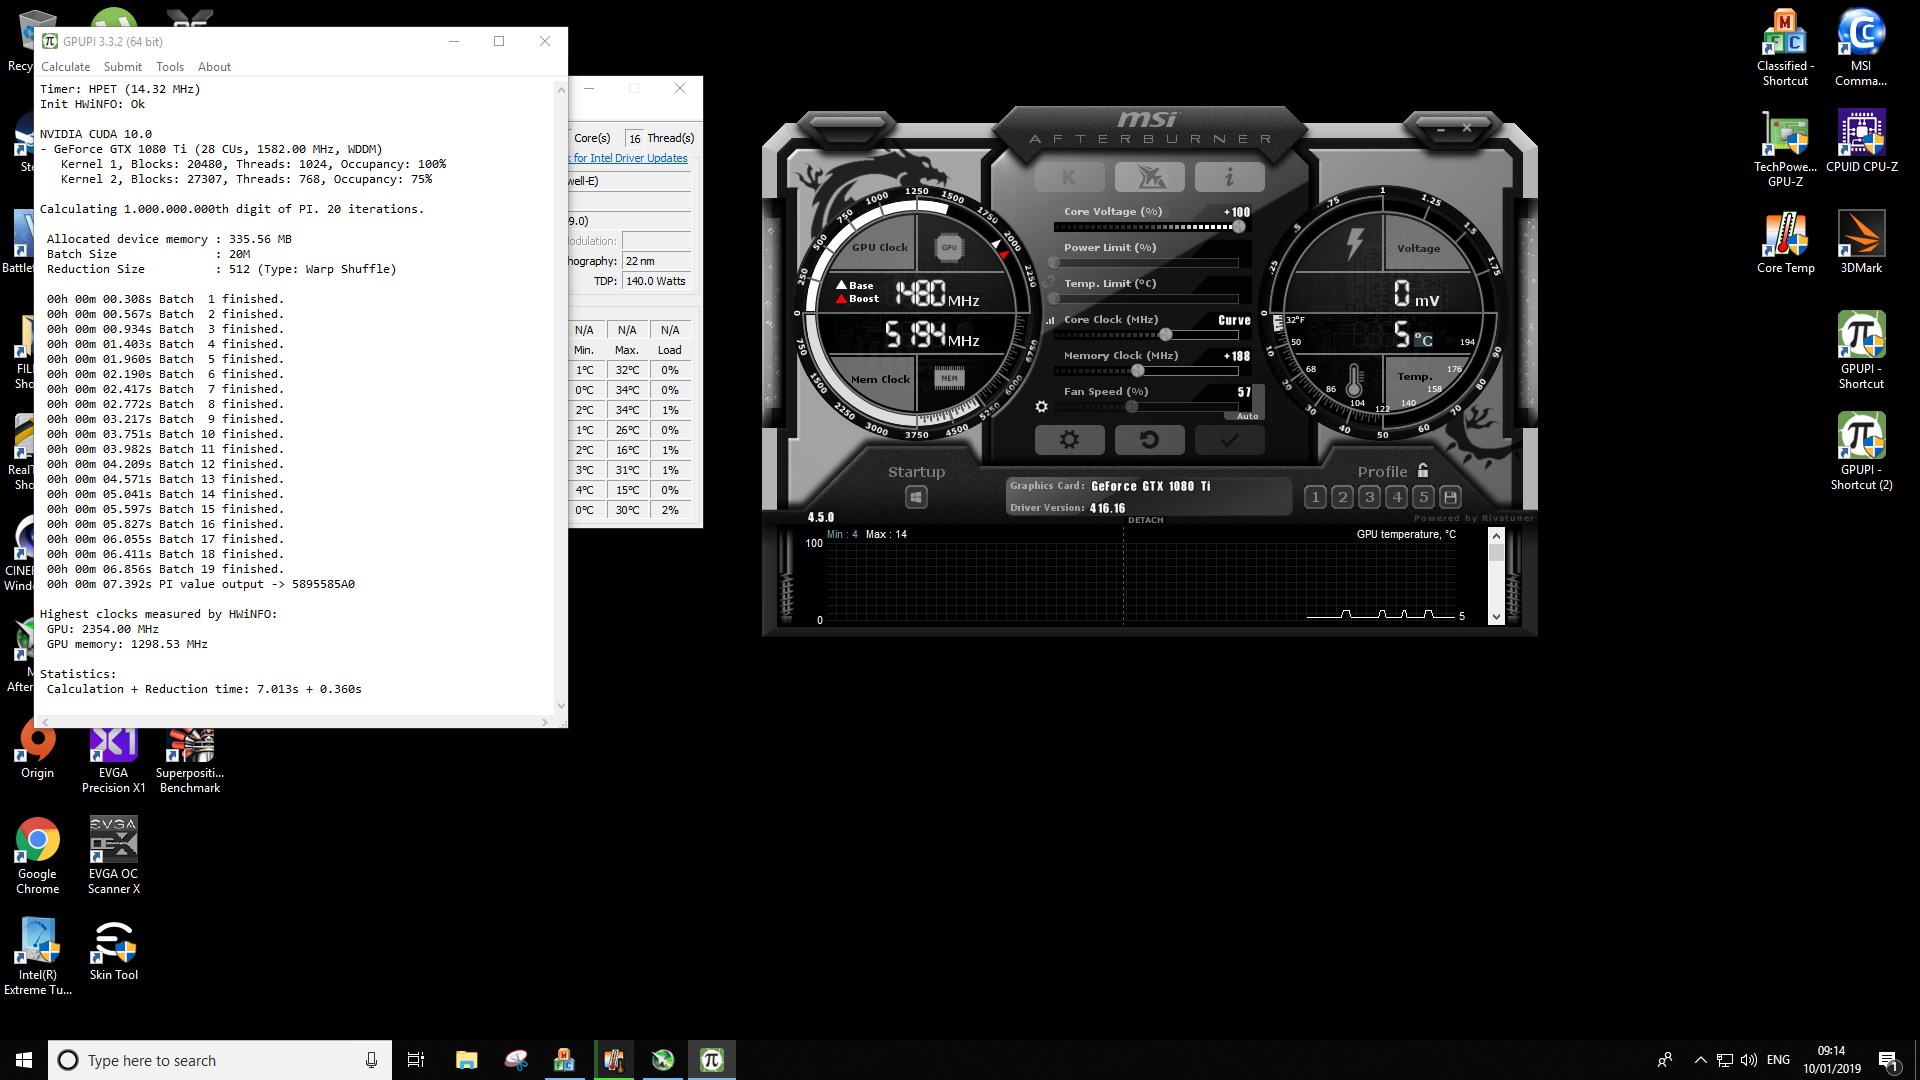Image resolution: width=1920 pixels, height=1080 pixels.
Task: Select GPUPI - Shortcut desktop icon
Action: [x=1861, y=351]
